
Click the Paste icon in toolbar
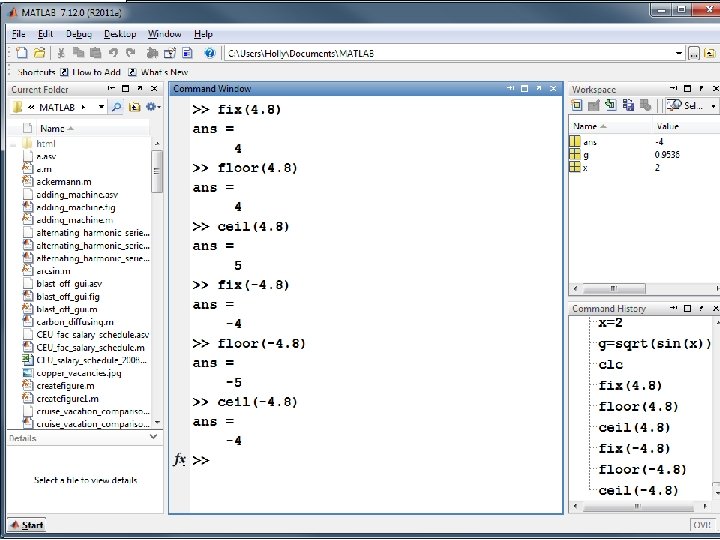96,53
